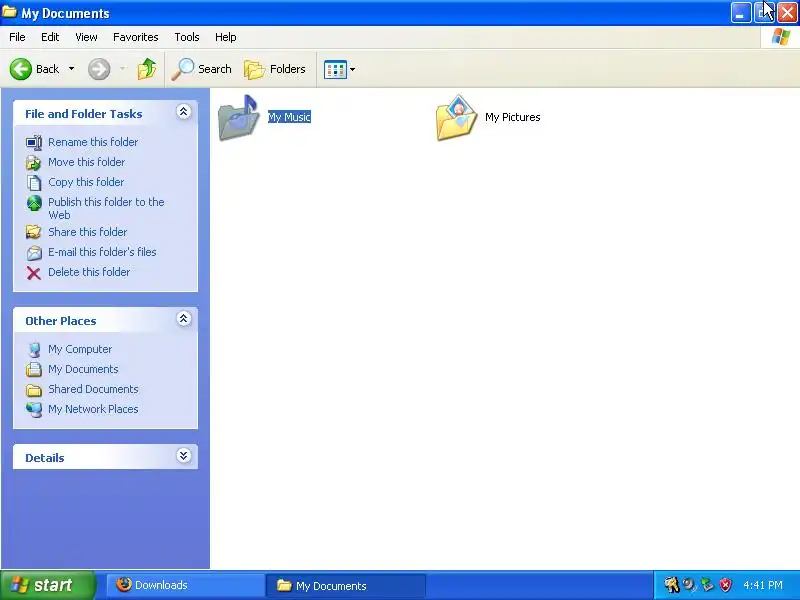Open the Help menu
Image resolution: width=800 pixels, height=600 pixels.
click(226, 37)
